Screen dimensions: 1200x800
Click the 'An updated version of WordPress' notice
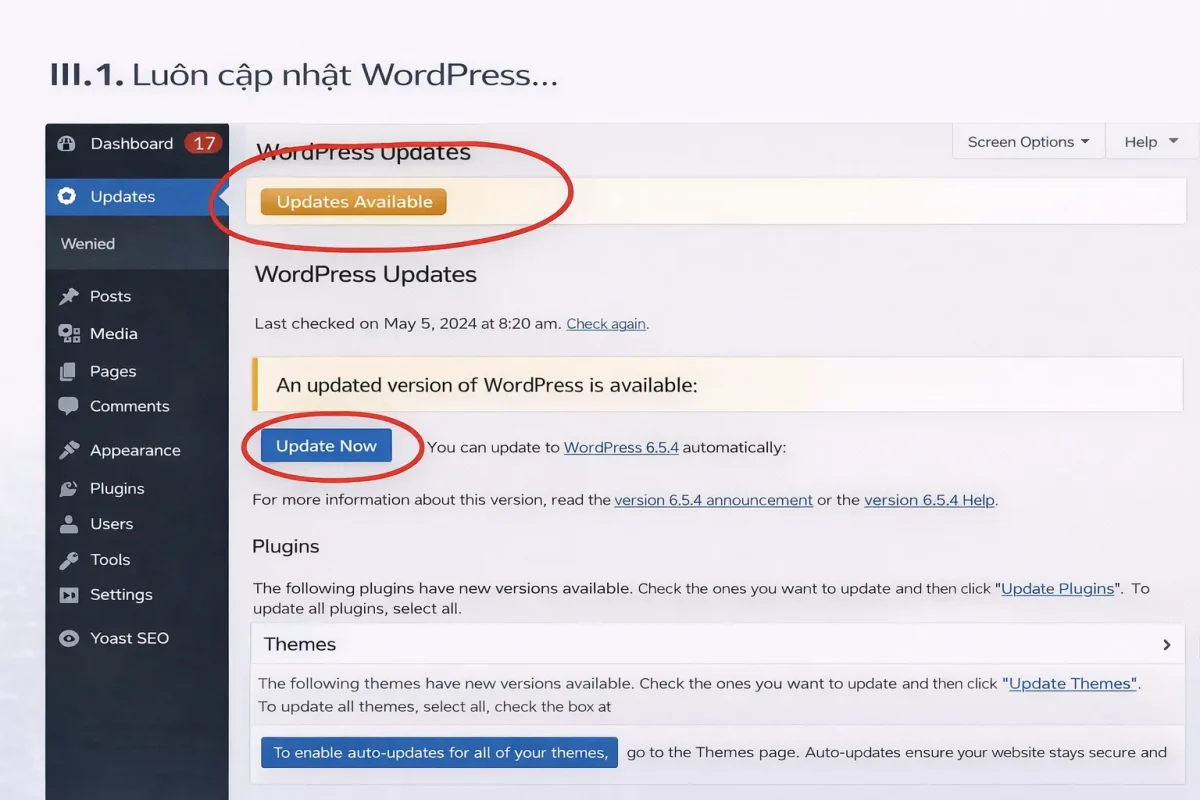coord(717,385)
